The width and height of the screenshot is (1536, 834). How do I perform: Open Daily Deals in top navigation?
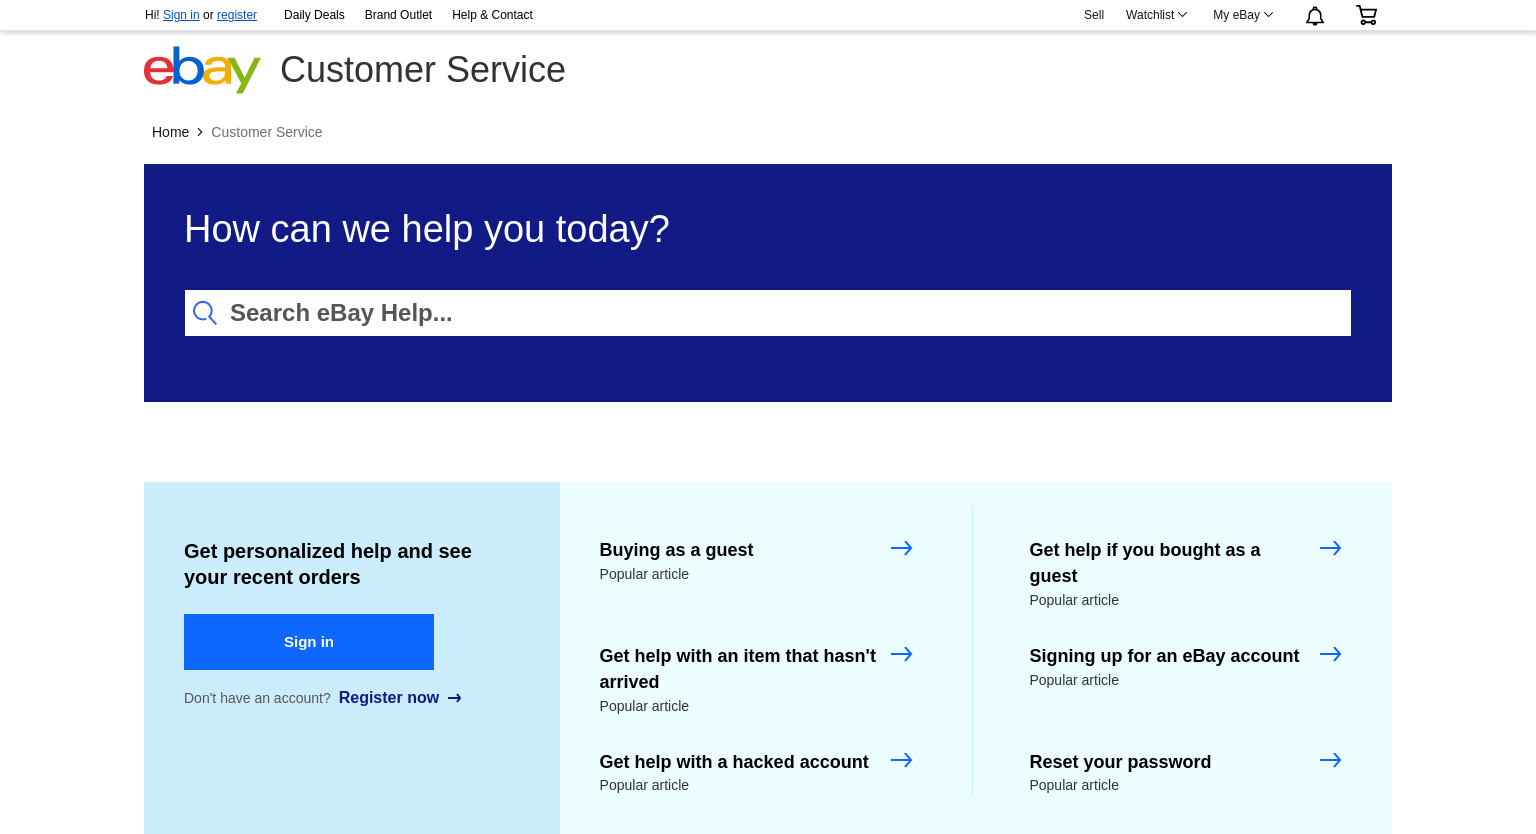pyautogui.click(x=314, y=15)
